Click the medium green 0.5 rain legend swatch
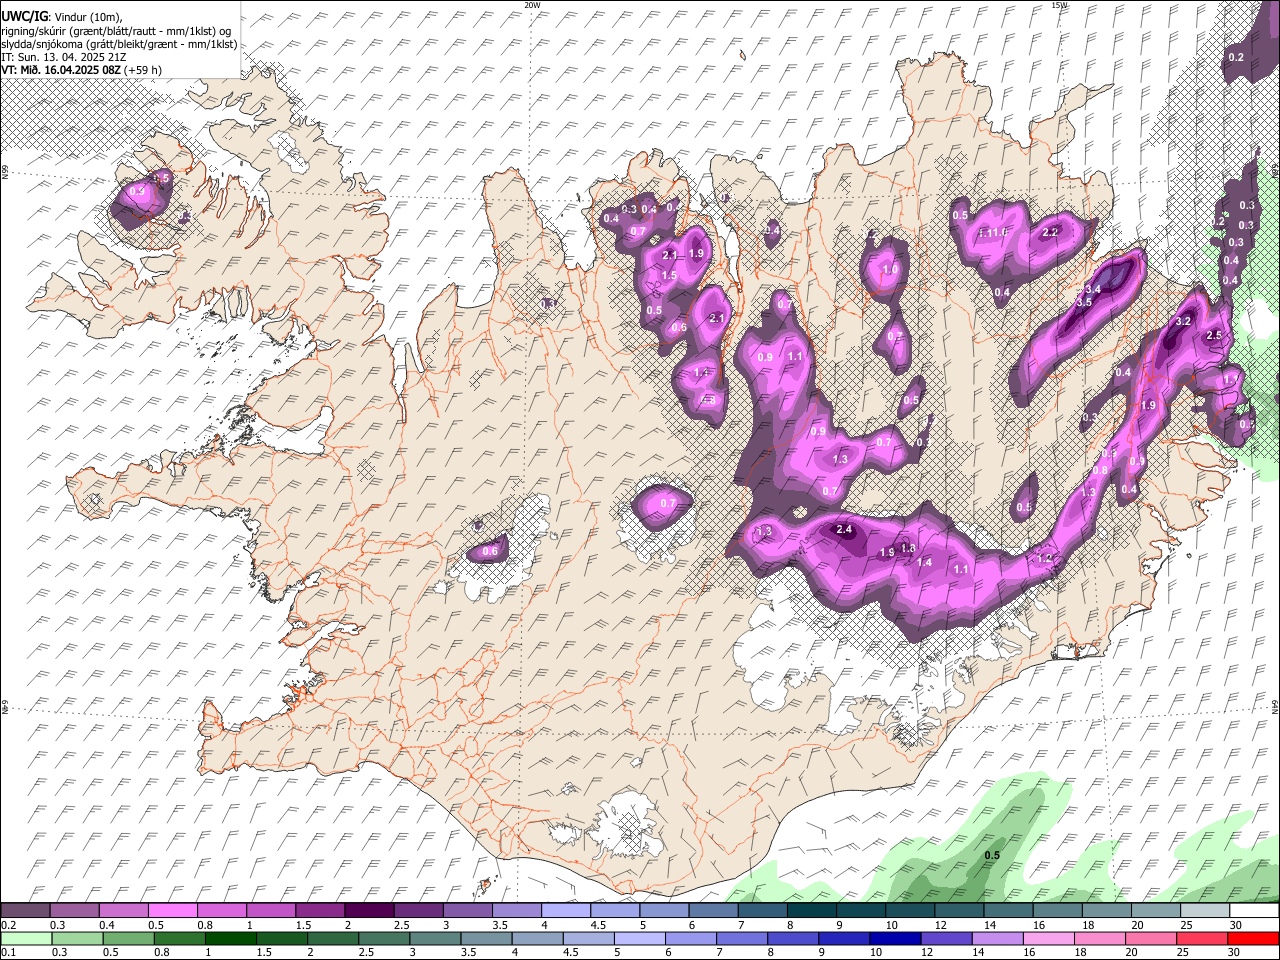The width and height of the screenshot is (1280, 960). (127, 938)
